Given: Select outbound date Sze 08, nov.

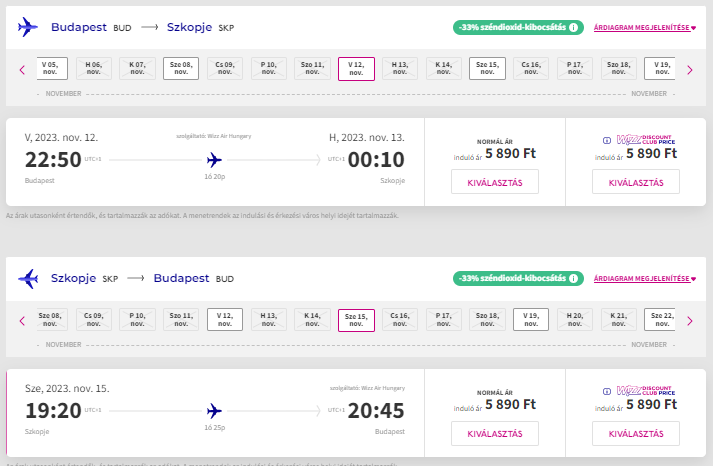Looking at the screenshot, I should pyautogui.click(x=181, y=69).
